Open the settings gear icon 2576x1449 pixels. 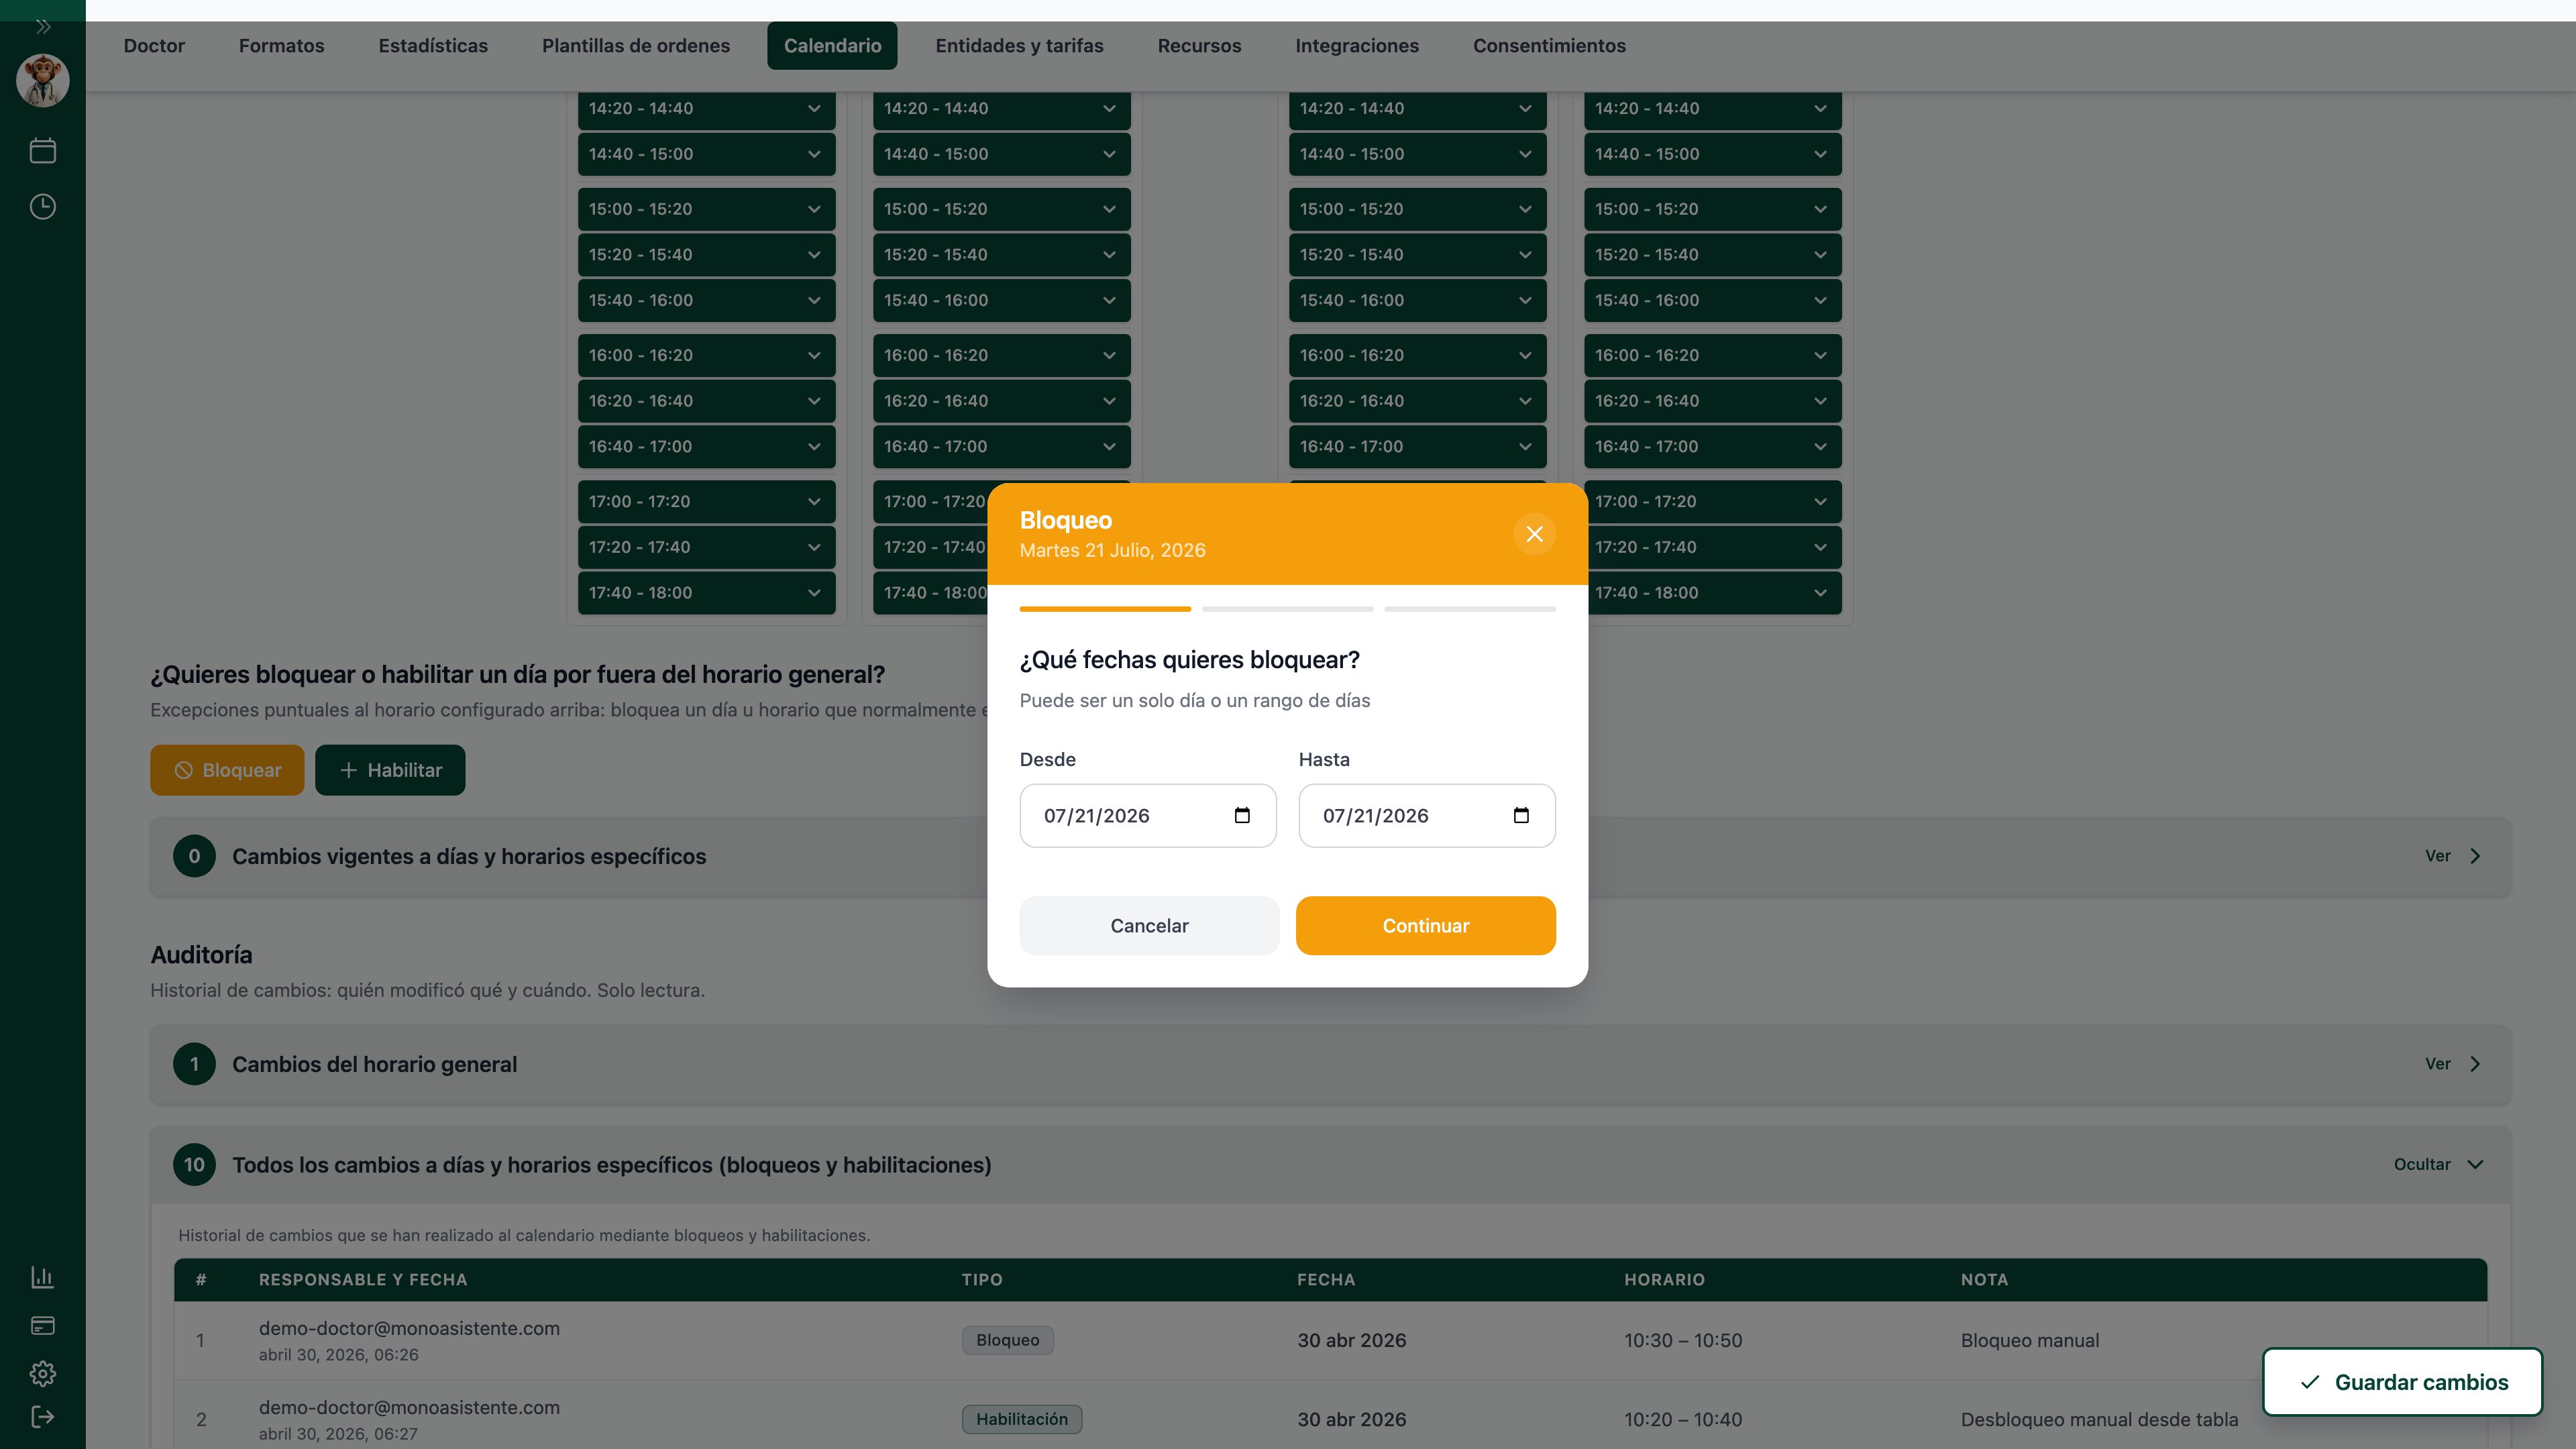pyautogui.click(x=42, y=1373)
